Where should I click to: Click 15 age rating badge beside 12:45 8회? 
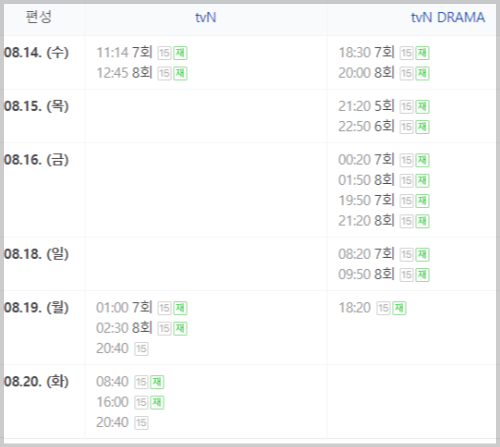(x=164, y=73)
